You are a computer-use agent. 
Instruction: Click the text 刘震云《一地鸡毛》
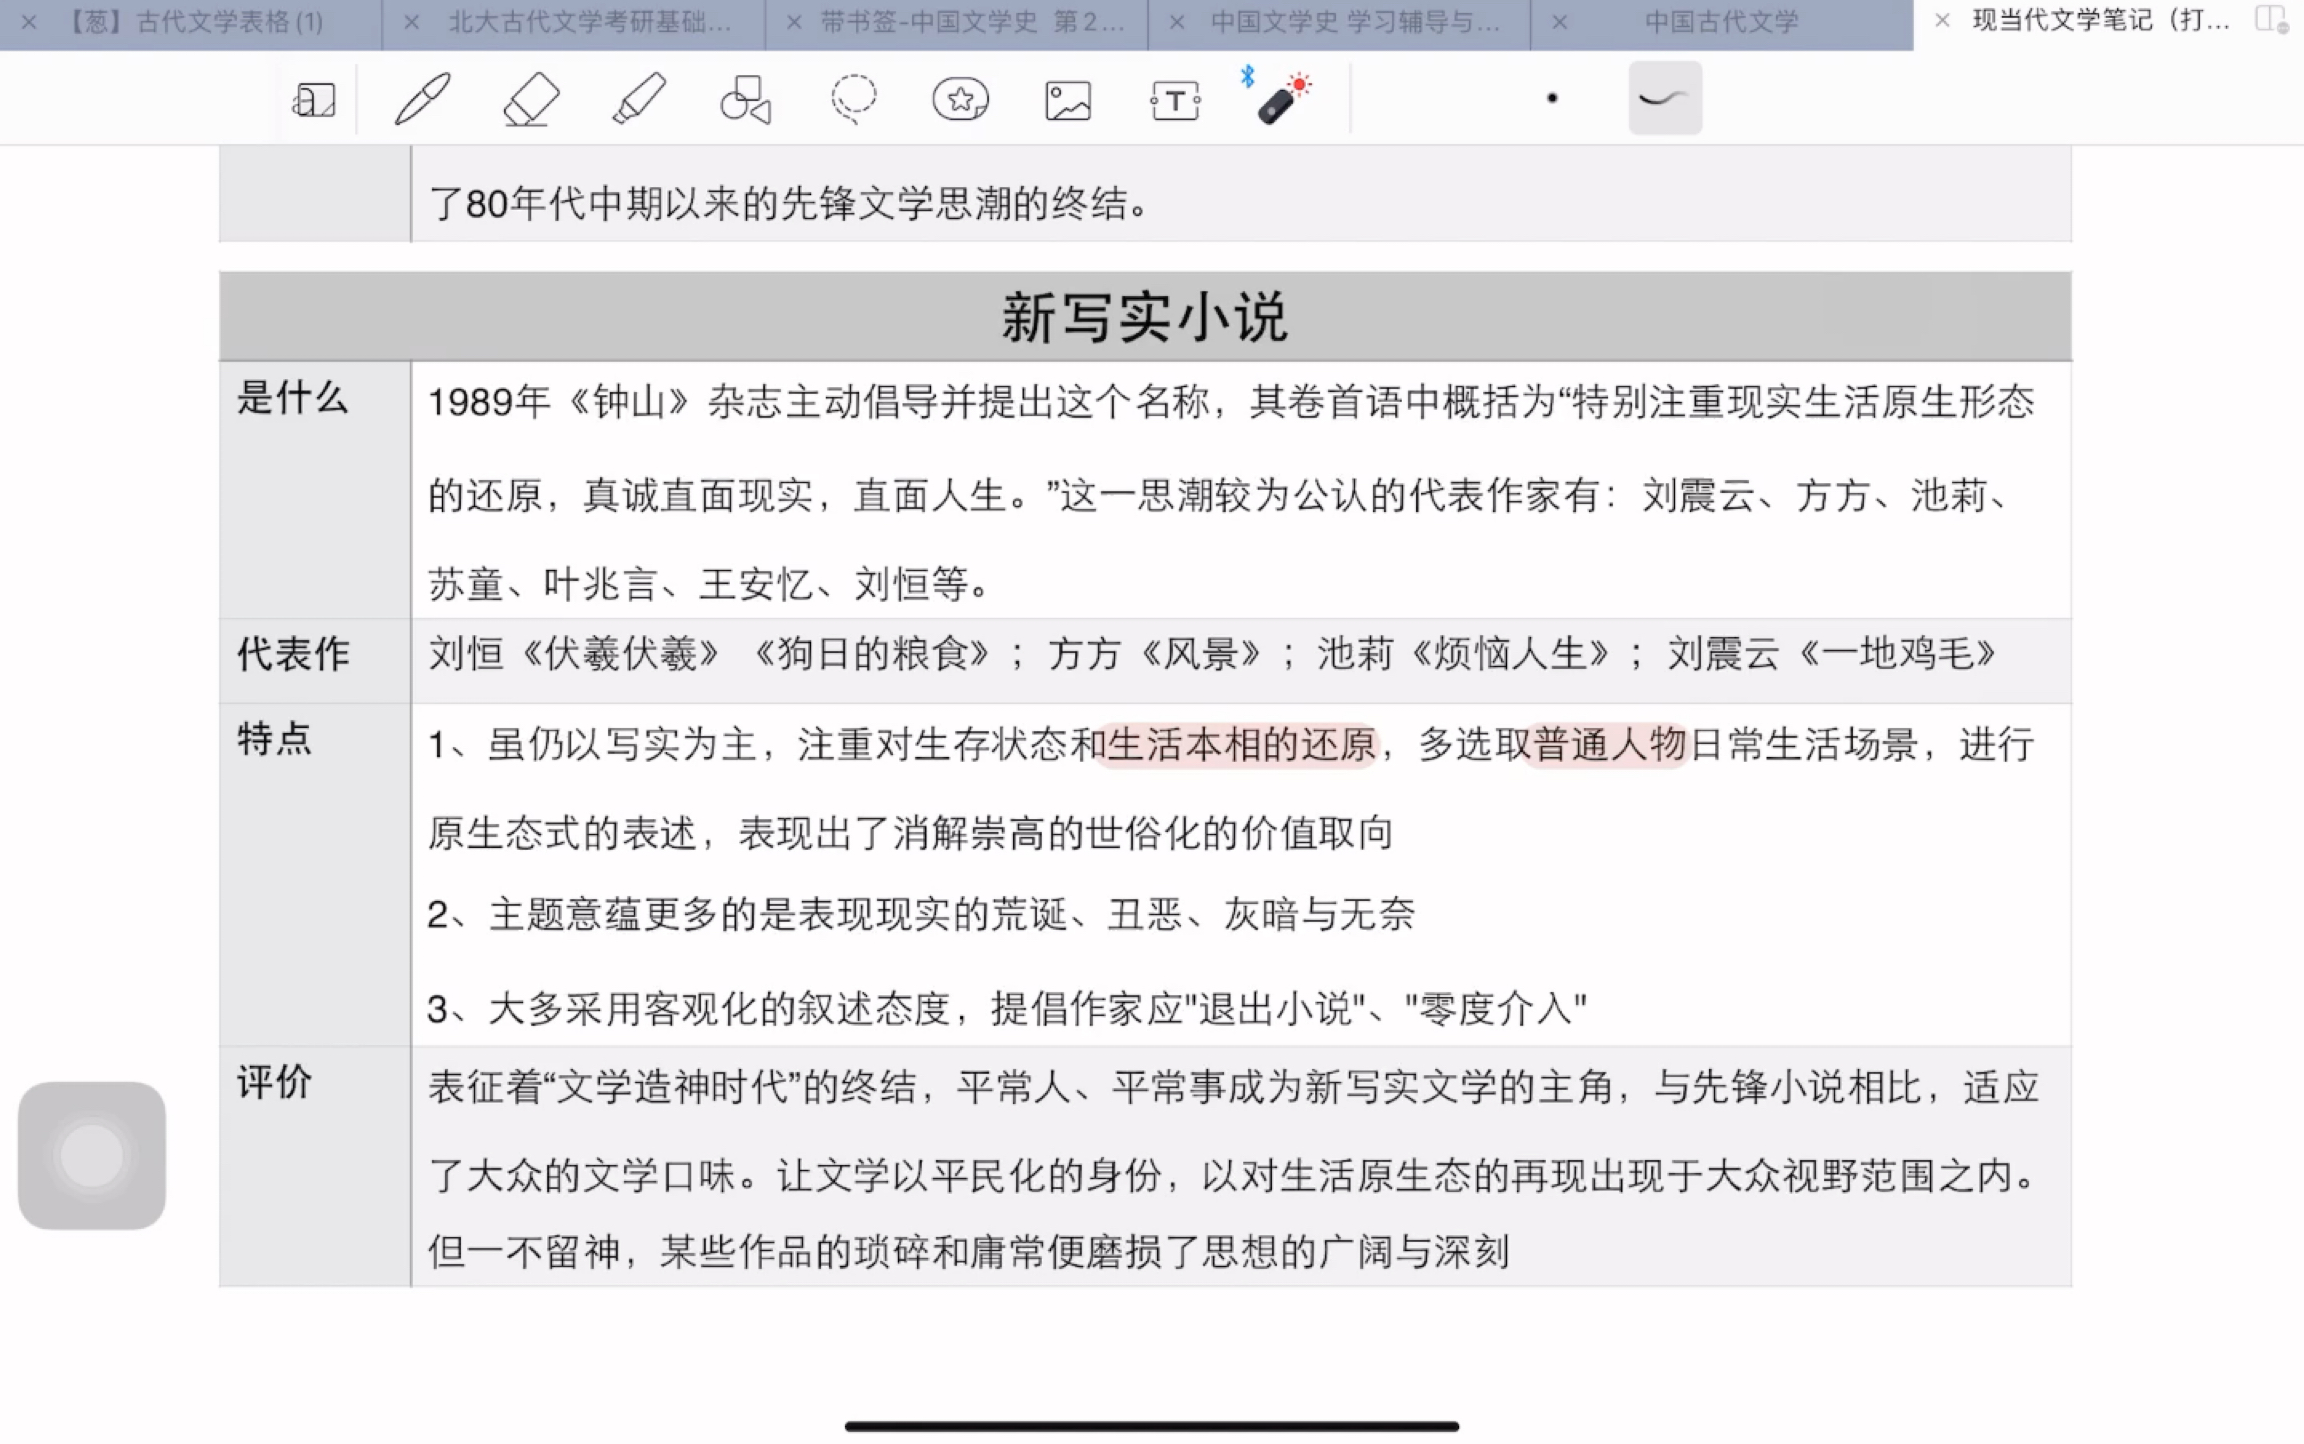pos(1832,654)
